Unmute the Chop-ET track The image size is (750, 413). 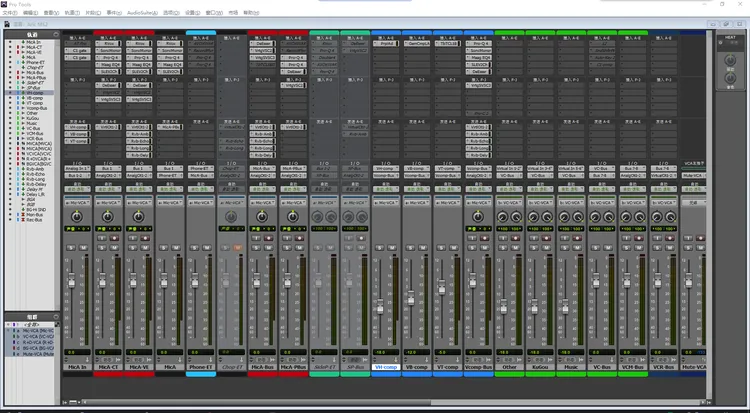tap(239, 248)
